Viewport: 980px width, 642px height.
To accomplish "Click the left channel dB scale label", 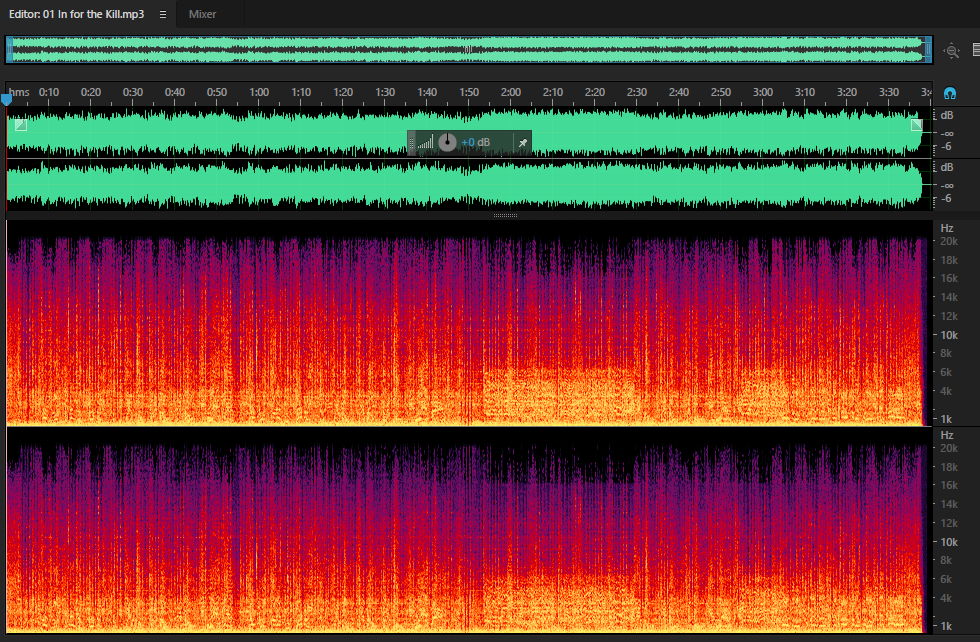I will point(947,115).
